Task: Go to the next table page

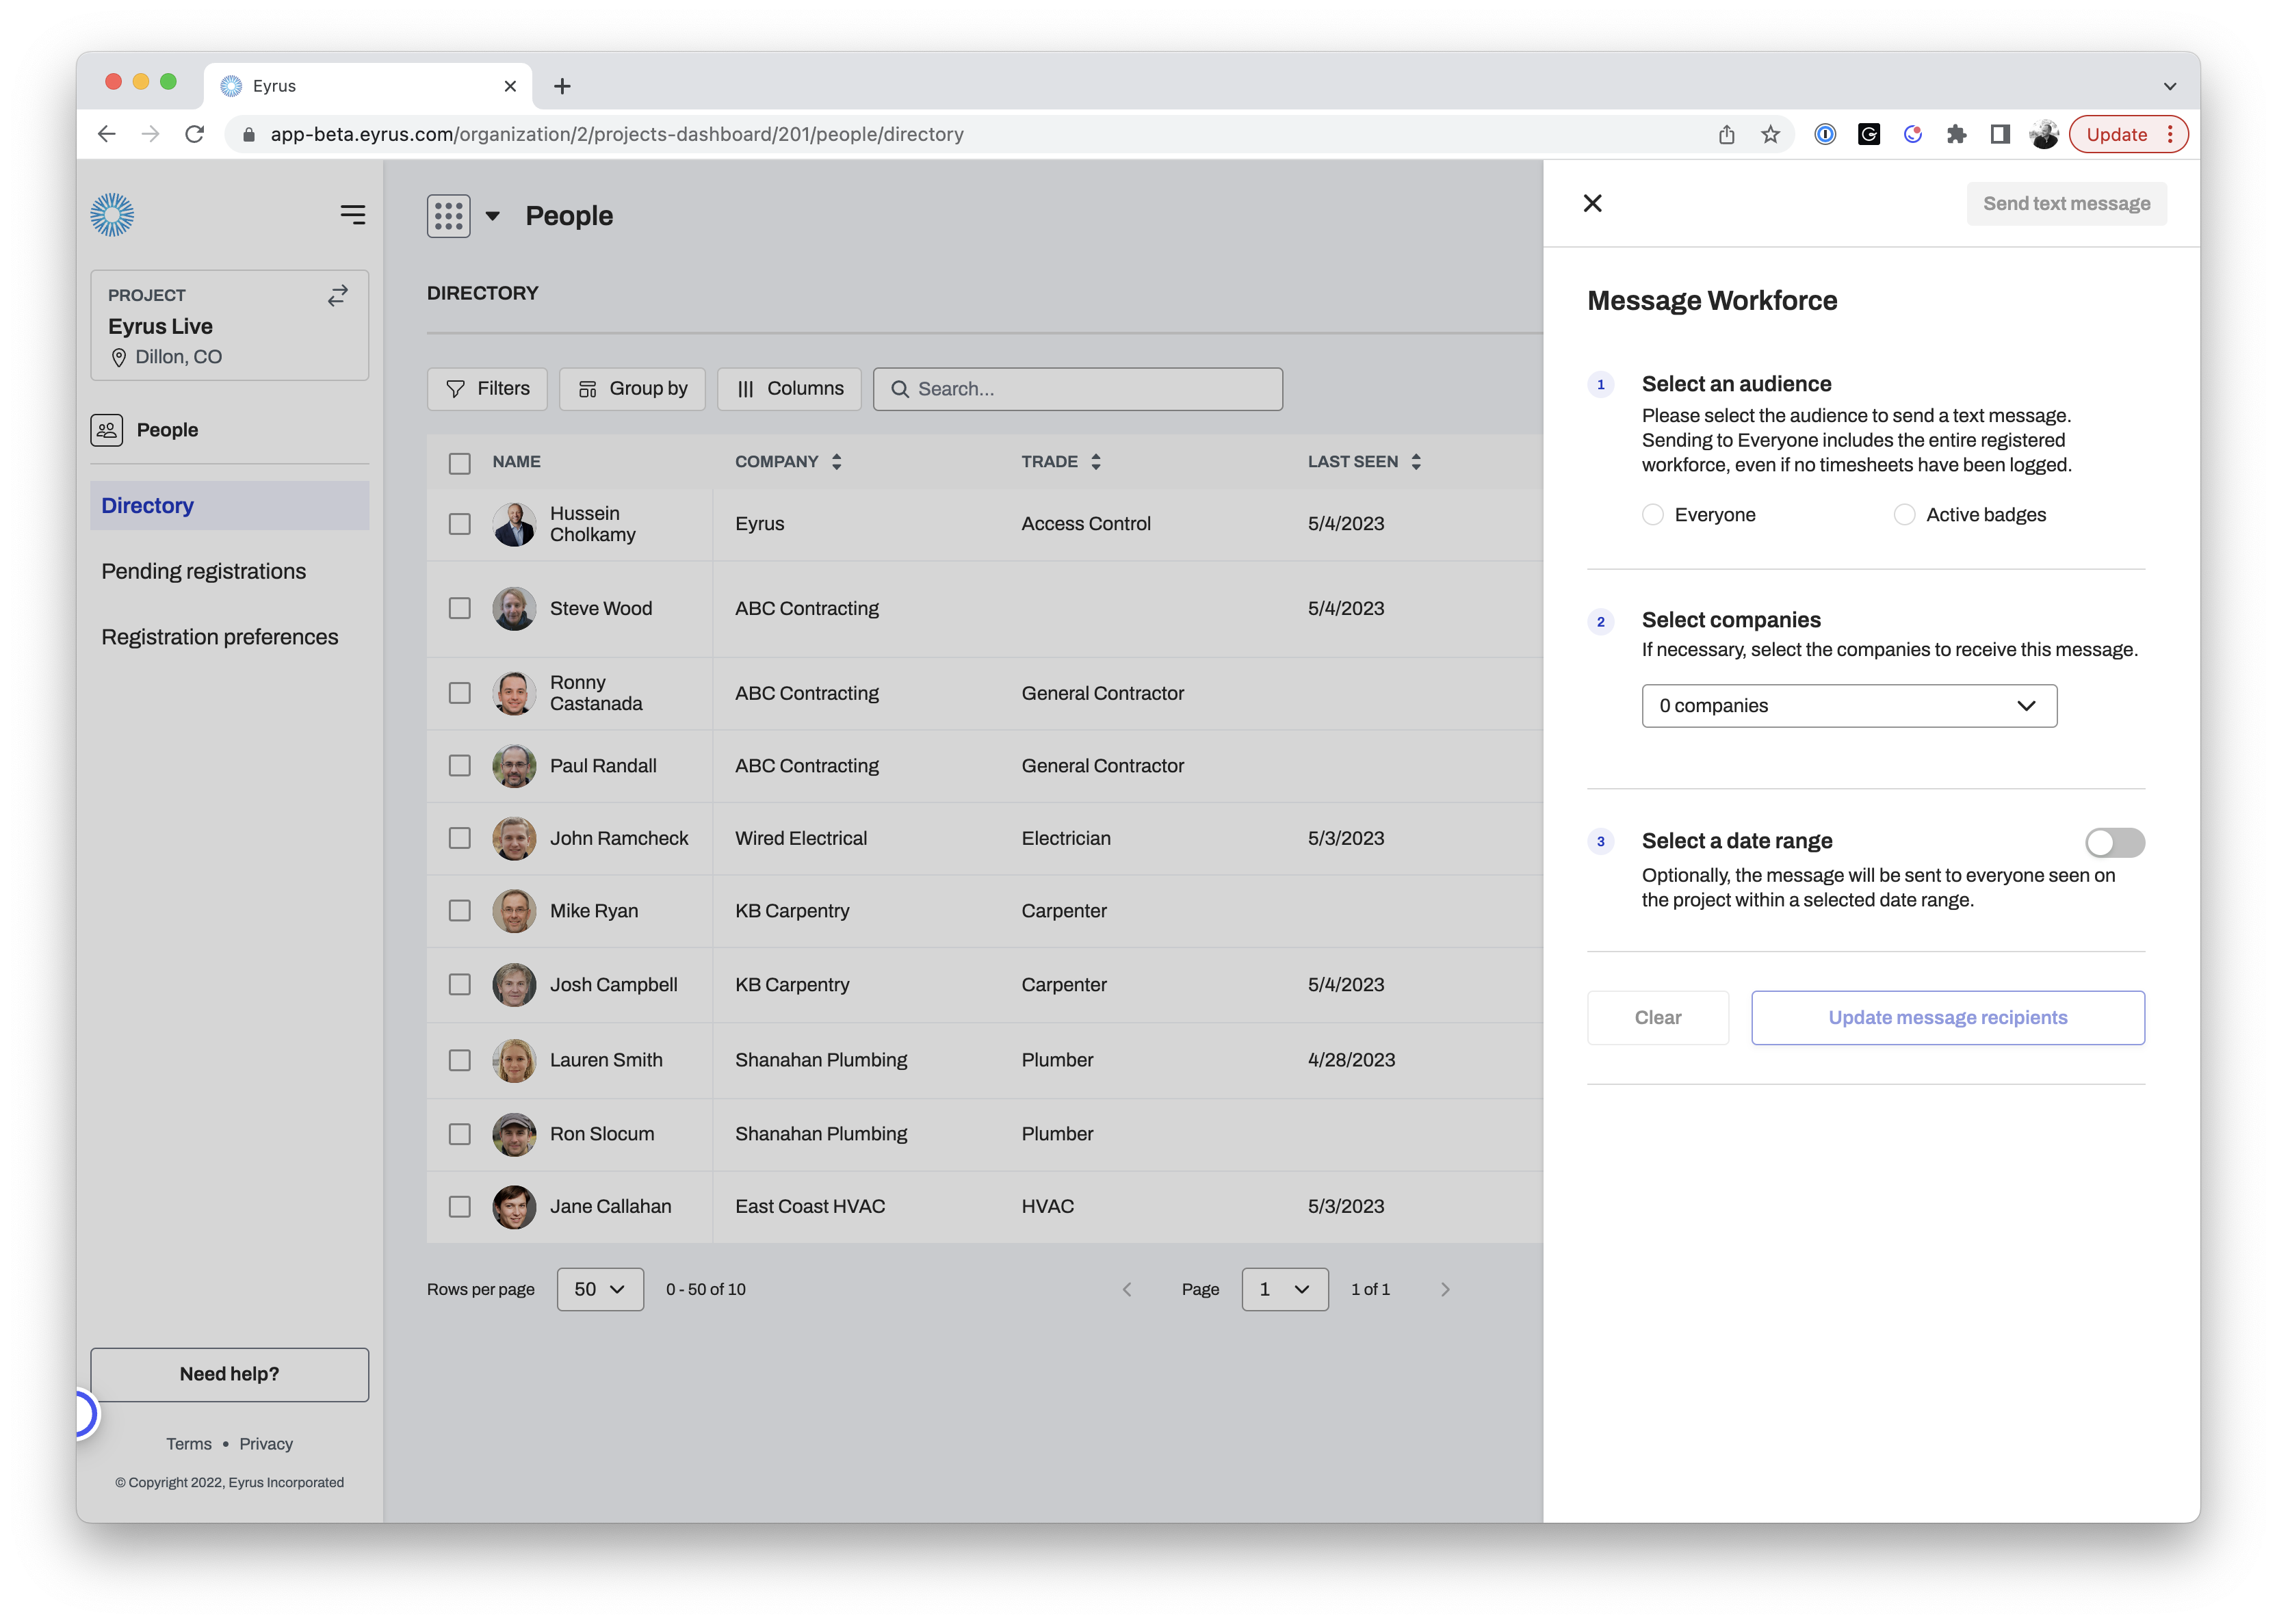Action: [1445, 1289]
